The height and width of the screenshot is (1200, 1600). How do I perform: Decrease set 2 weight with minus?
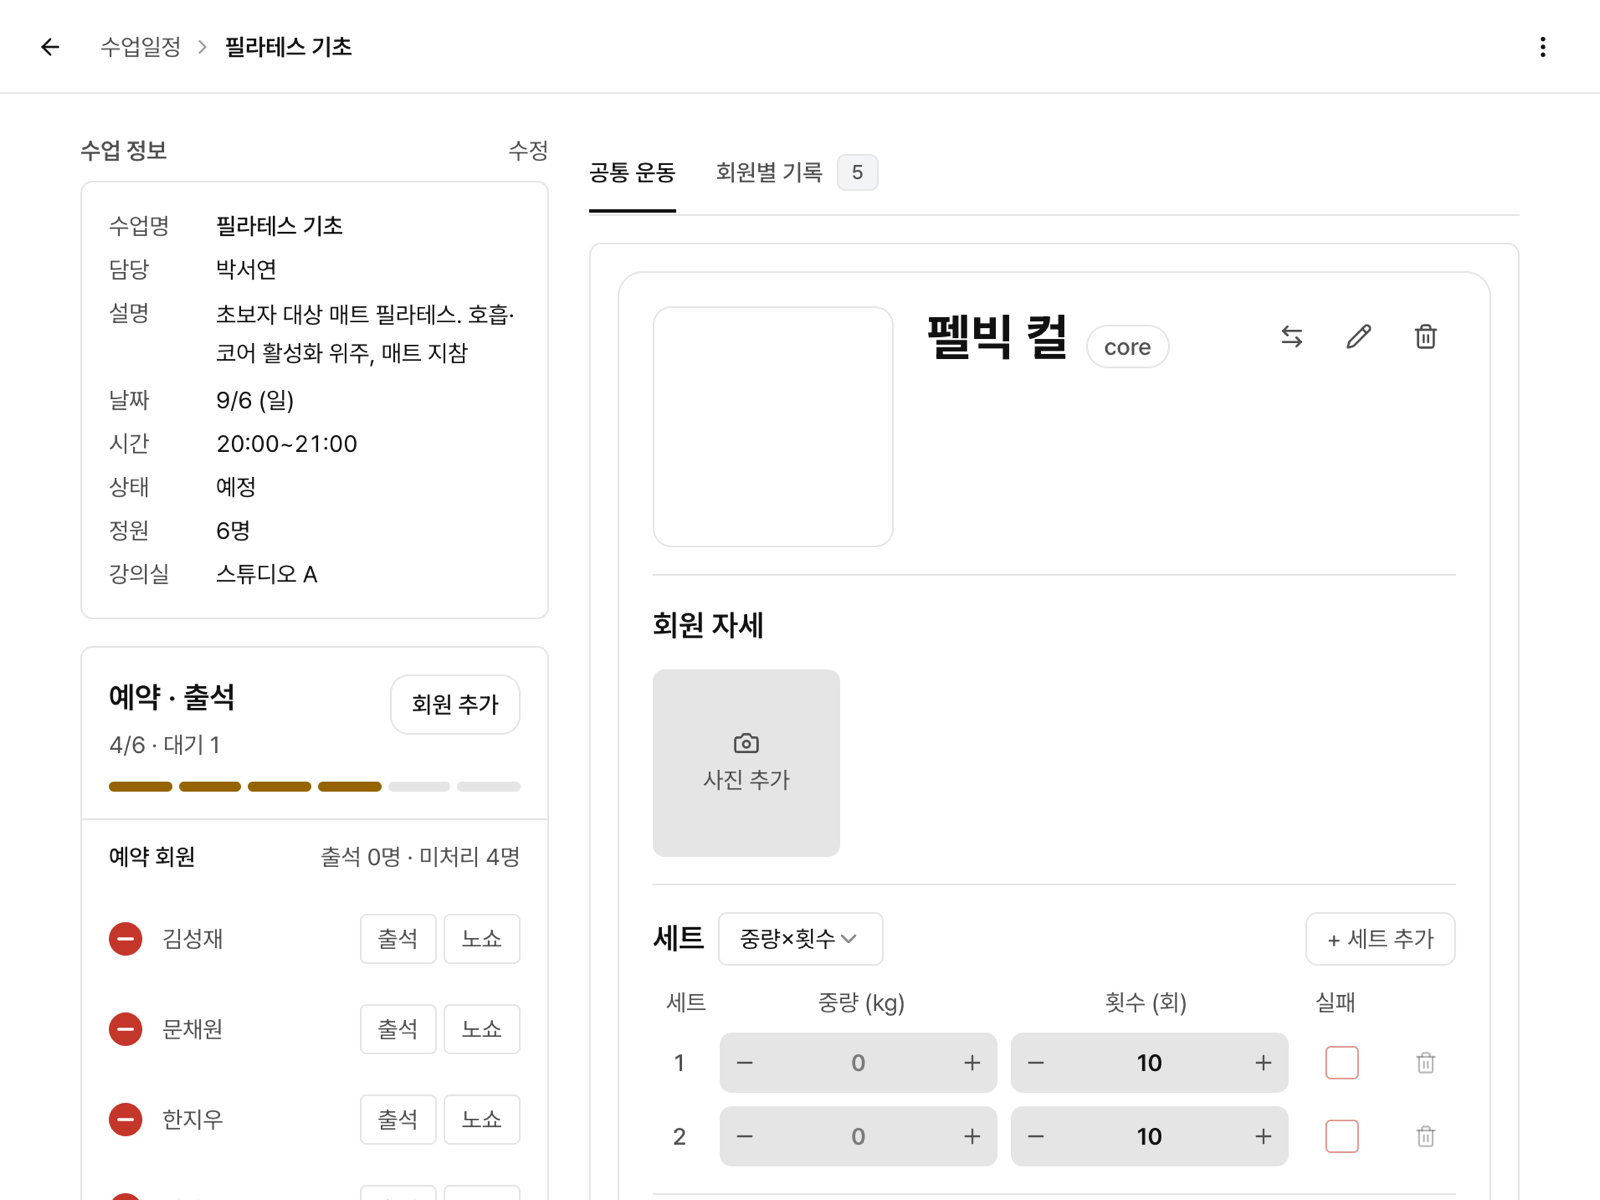click(x=745, y=1136)
